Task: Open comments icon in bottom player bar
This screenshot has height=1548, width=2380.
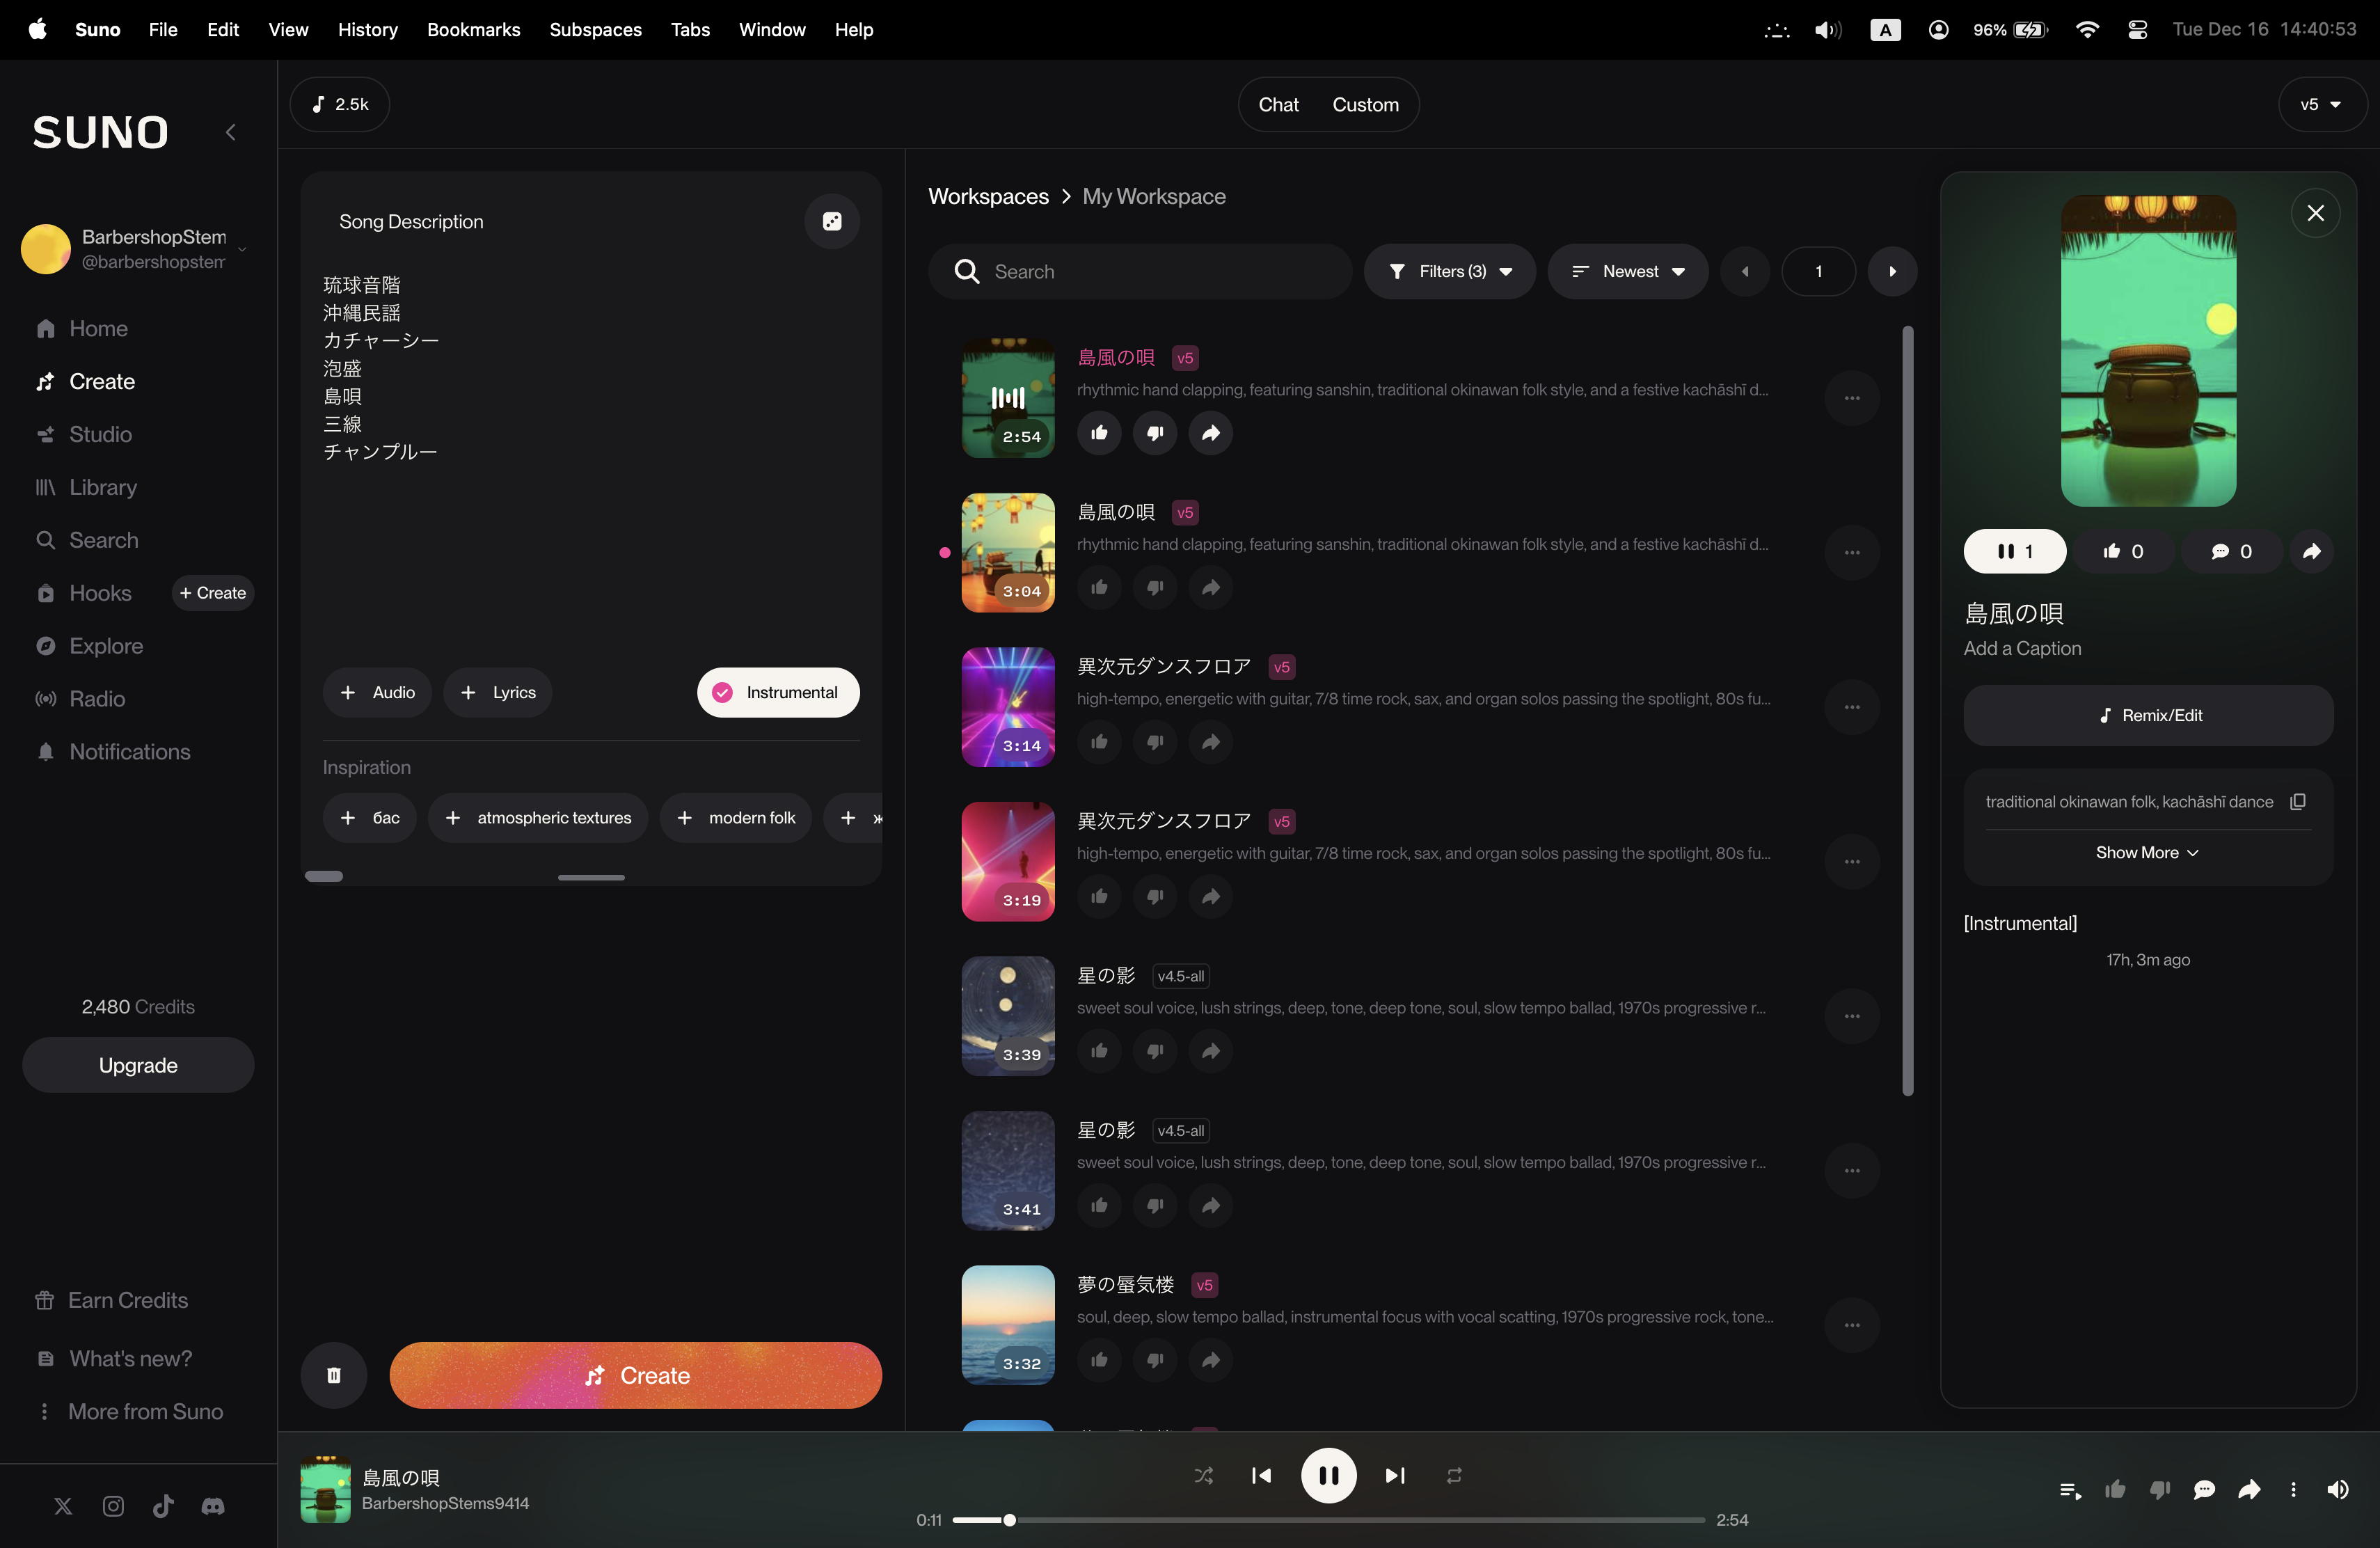Action: click(x=2204, y=1490)
